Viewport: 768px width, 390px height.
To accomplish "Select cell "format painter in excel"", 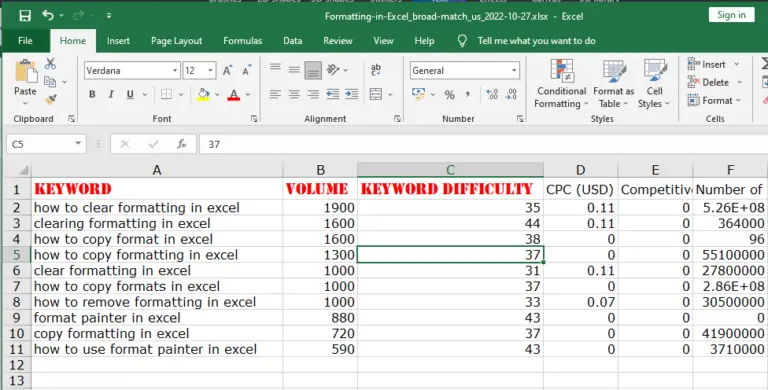I will (157, 317).
